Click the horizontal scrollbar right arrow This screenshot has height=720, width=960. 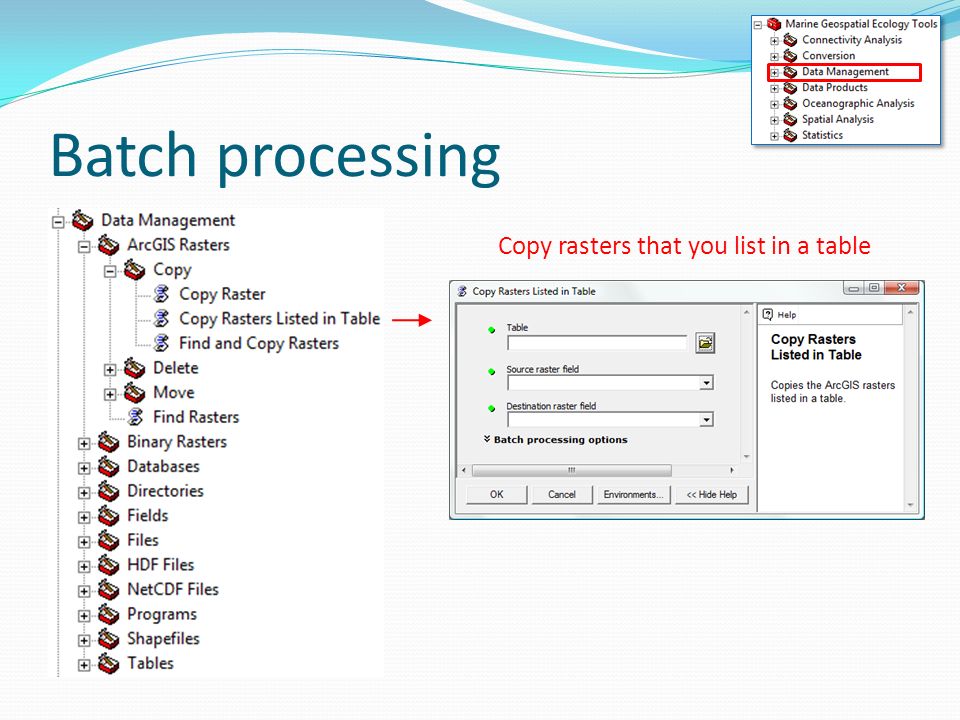coord(732,470)
